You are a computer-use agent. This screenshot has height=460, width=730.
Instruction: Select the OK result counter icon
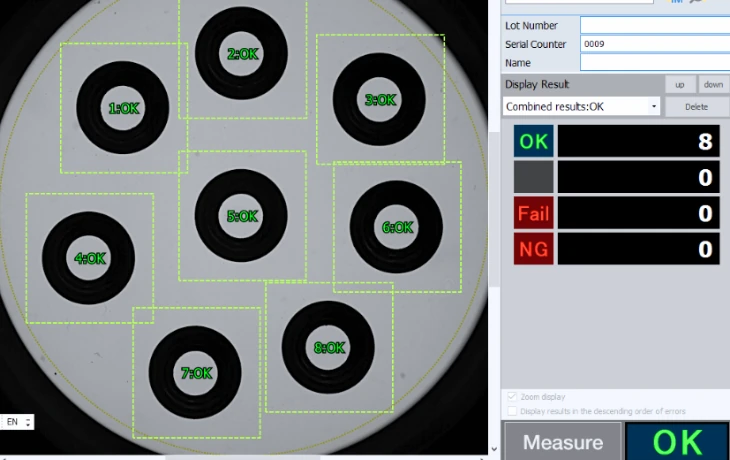[x=533, y=141]
